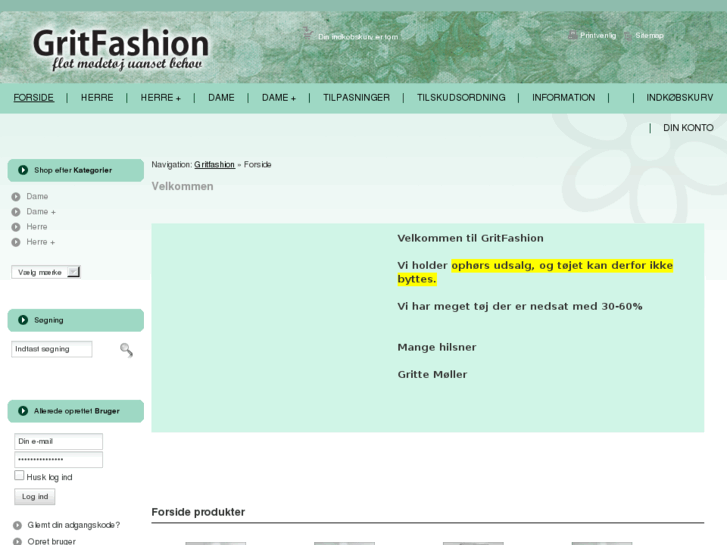Click the Printvenlig link text

tap(598, 36)
